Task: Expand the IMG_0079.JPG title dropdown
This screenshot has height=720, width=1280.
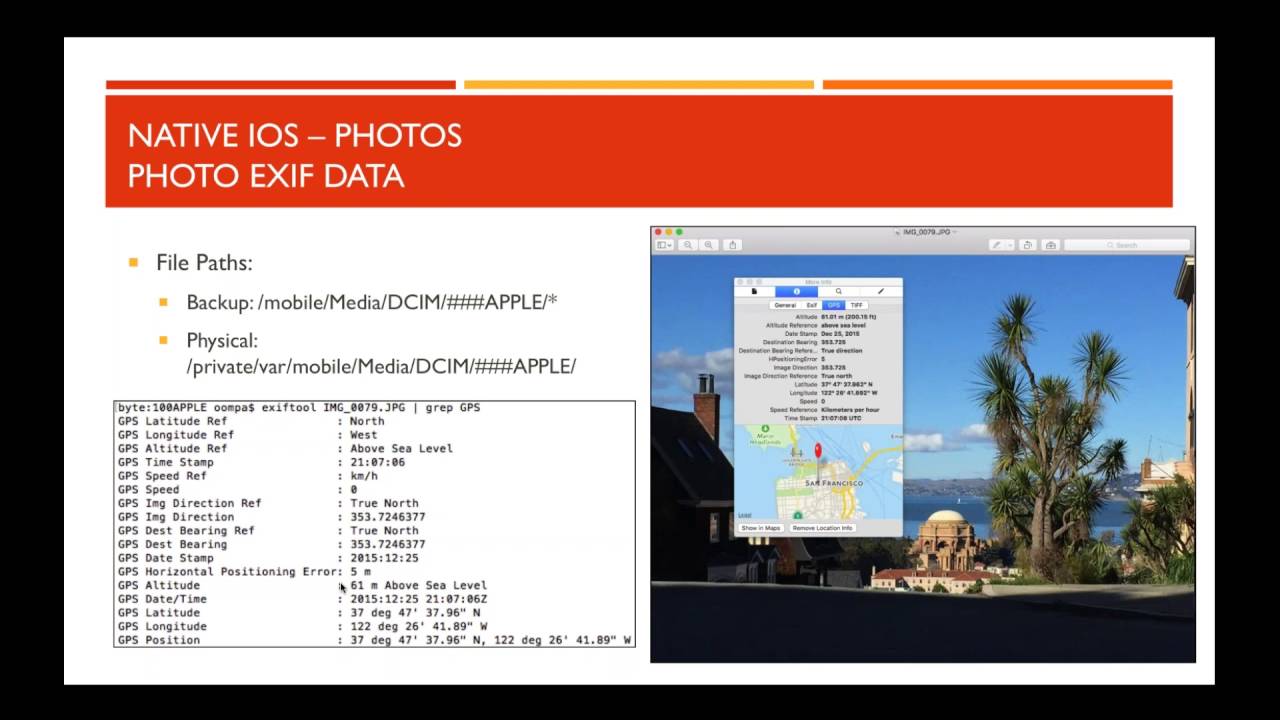Action: pos(953,232)
